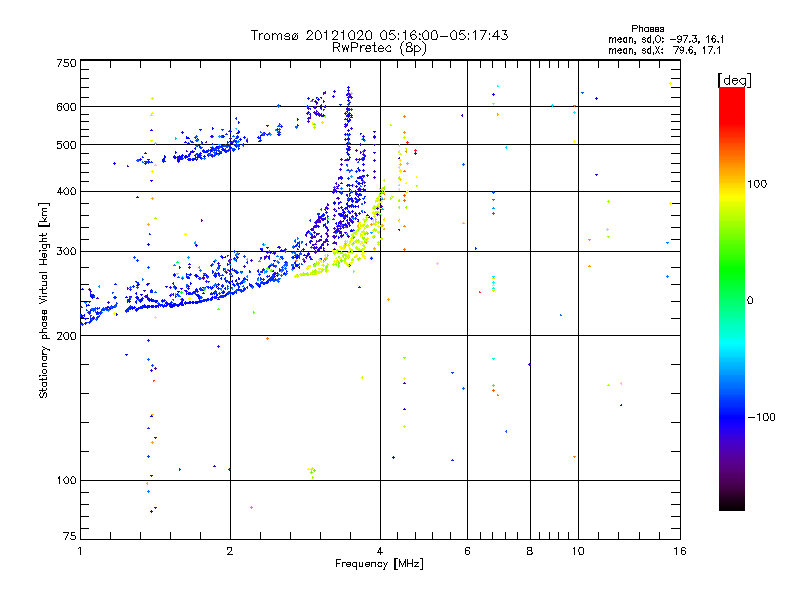The height and width of the screenshot is (600, 800).
Task: Click x-axis tick label '6'
Action: [467, 551]
